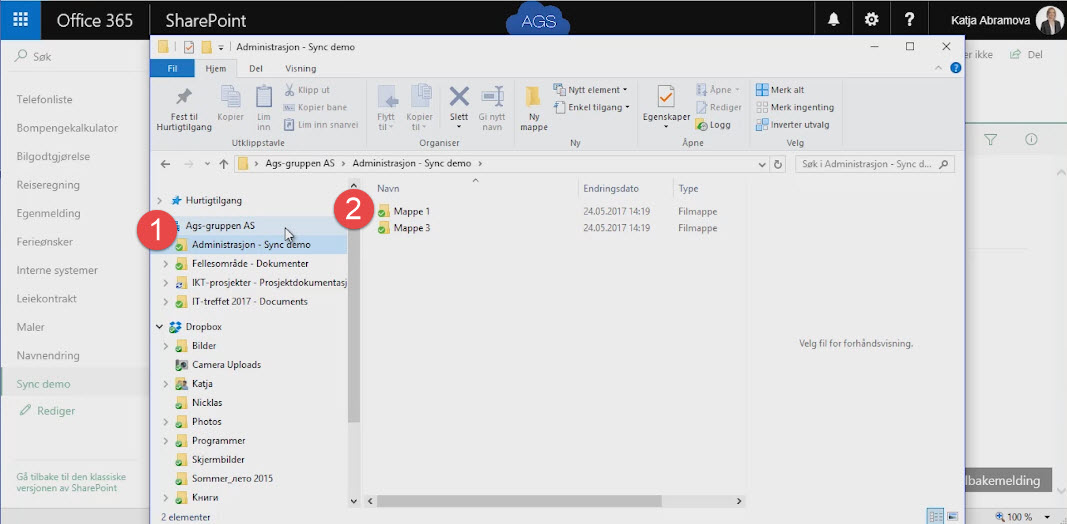Open the Office 365 app launcher grid

(20, 20)
